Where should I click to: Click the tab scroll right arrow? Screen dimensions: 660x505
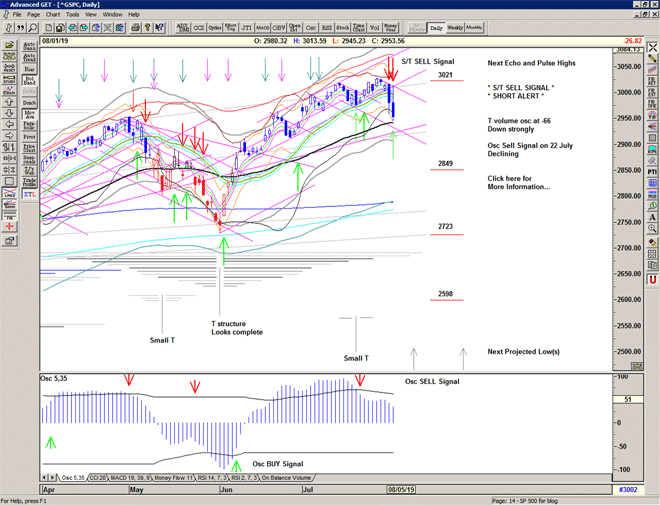pyautogui.click(x=53, y=478)
